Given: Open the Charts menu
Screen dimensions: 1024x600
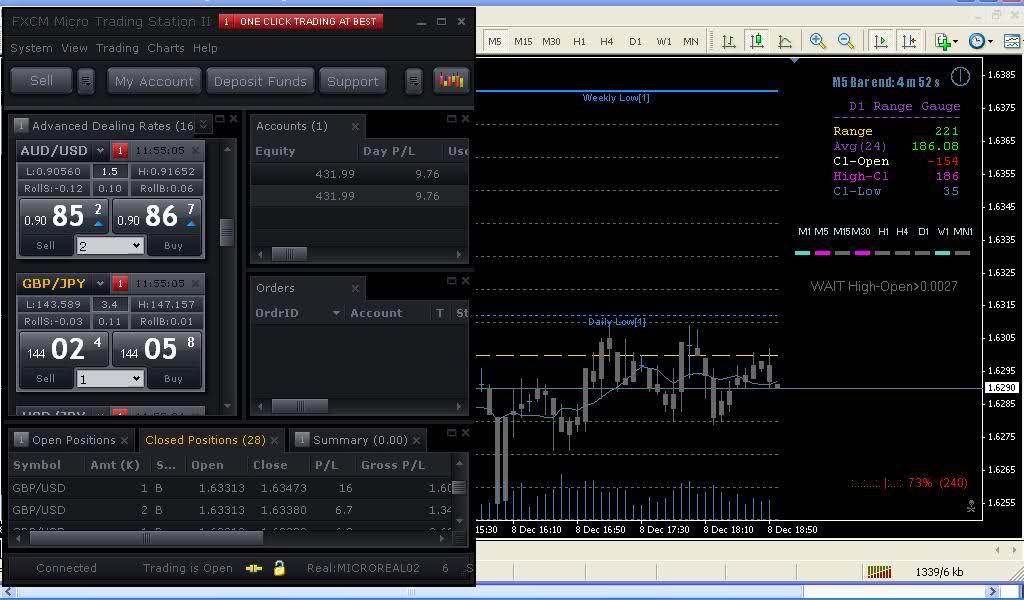Looking at the screenshot, I should (x=166, y=48).
